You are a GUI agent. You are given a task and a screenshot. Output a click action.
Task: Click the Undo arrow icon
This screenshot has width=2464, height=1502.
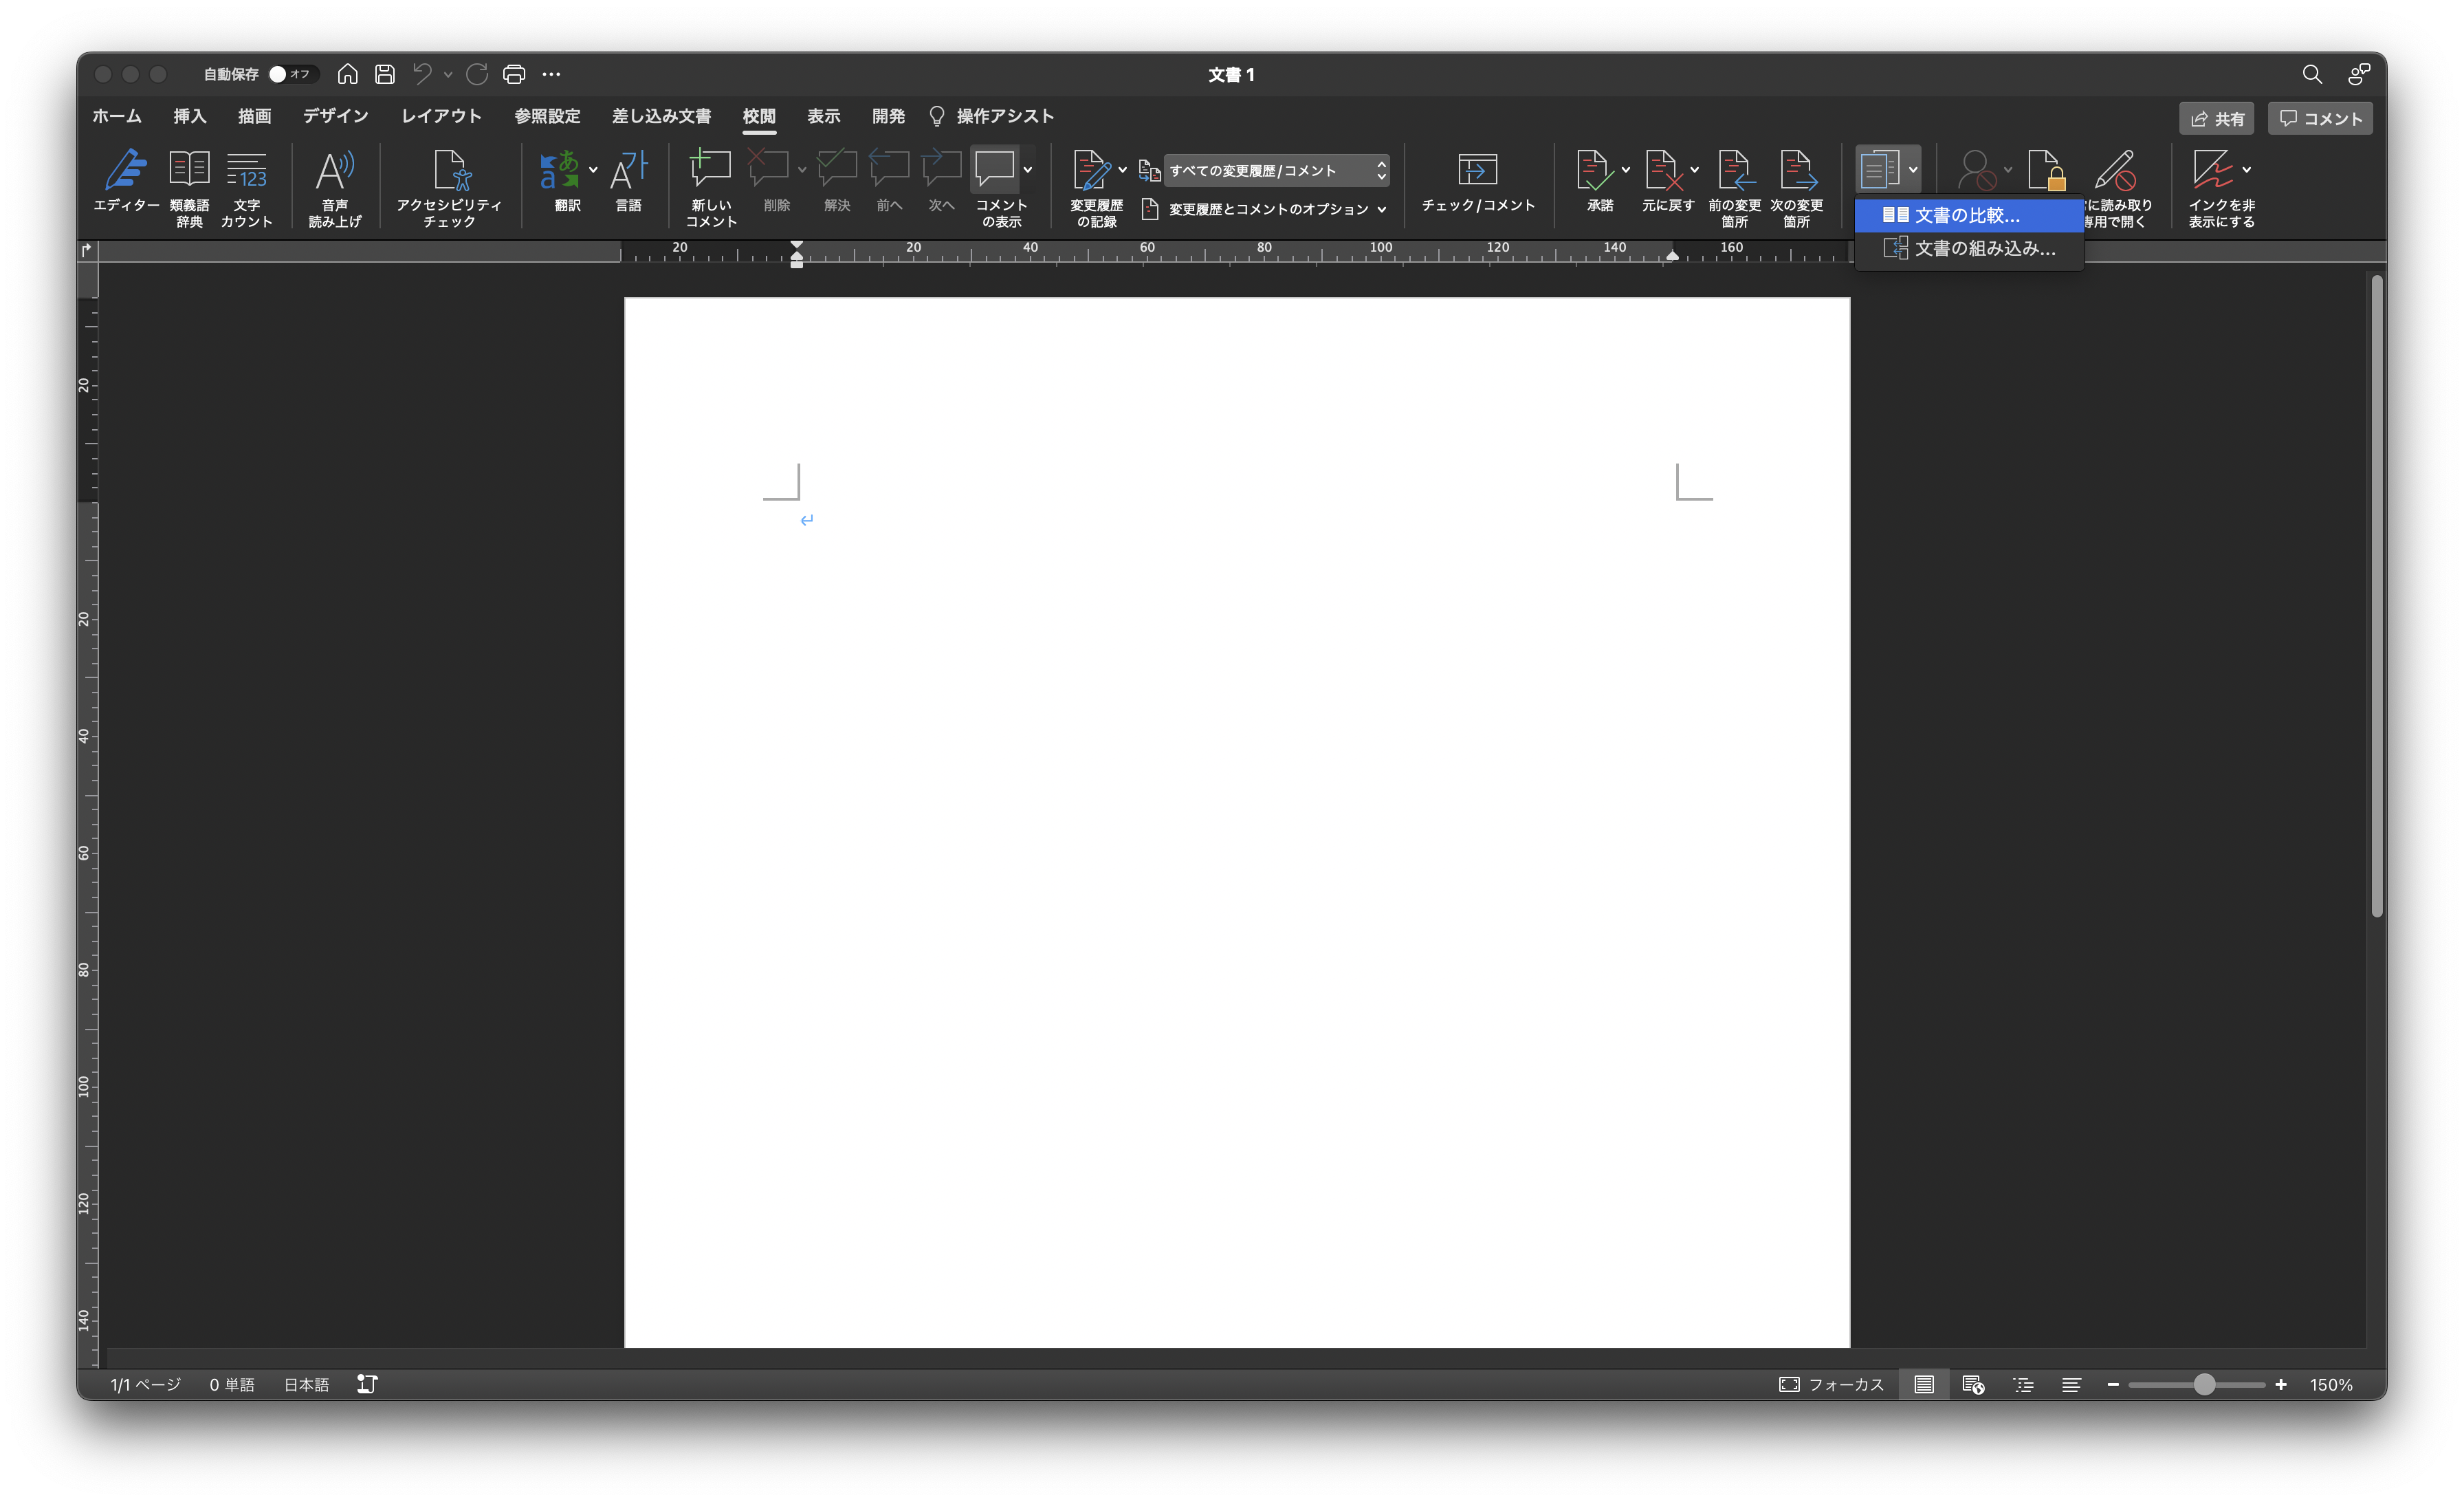click(422, 74)
